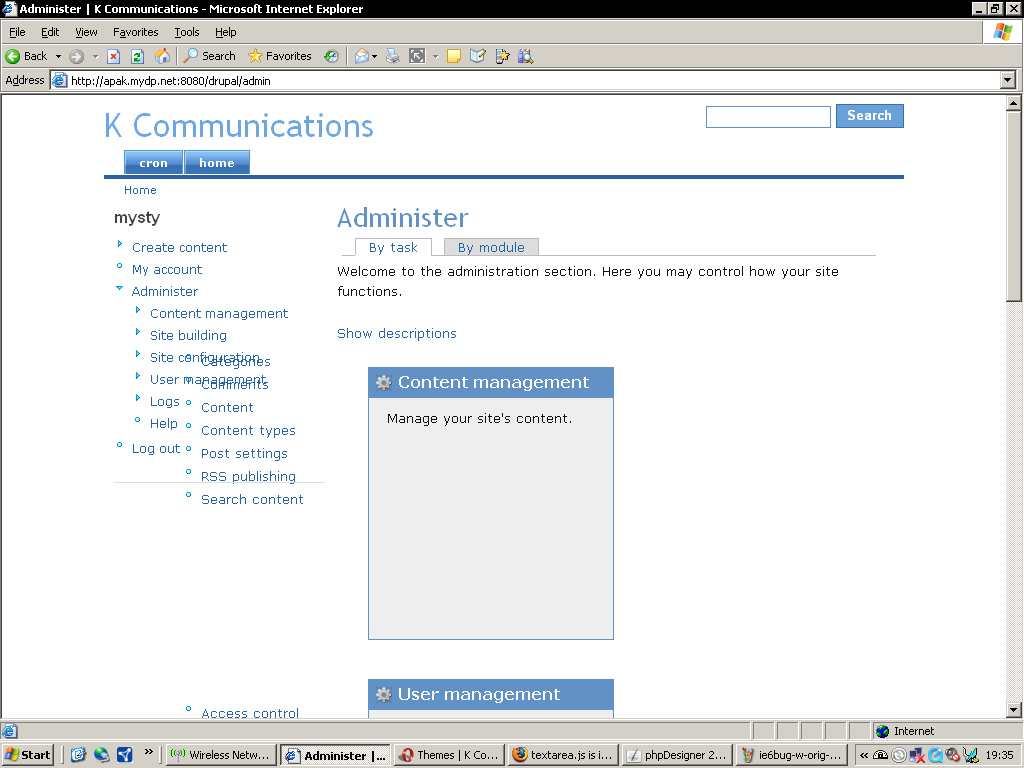The image size is (1024, 768).
Task: Click the Windows Start button
Action: [28, 755]
